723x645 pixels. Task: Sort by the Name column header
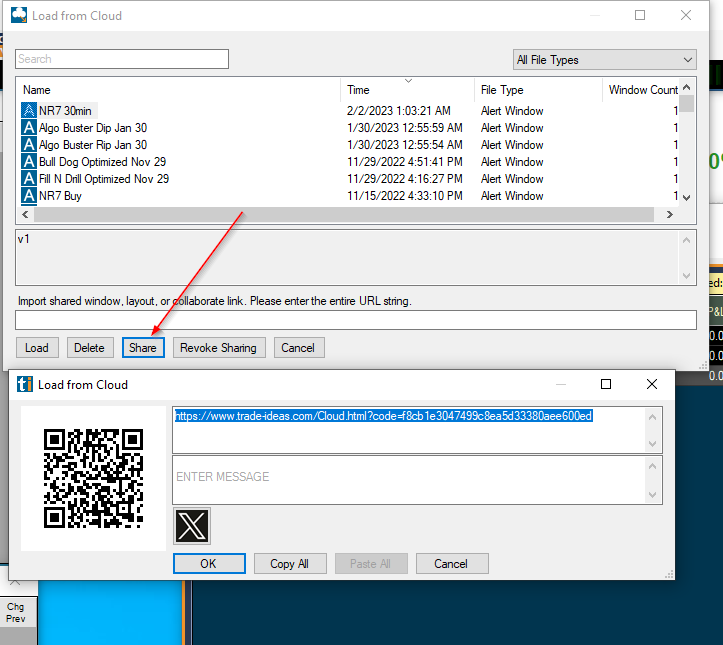[37, 90]
